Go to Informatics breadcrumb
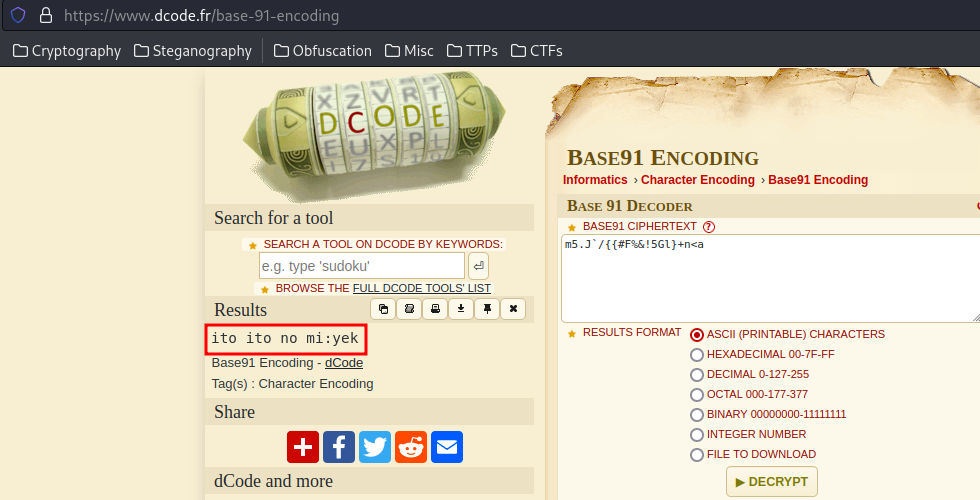Image resolution: width=980 pixels, height=500 pixels. (x=595, y=180)
